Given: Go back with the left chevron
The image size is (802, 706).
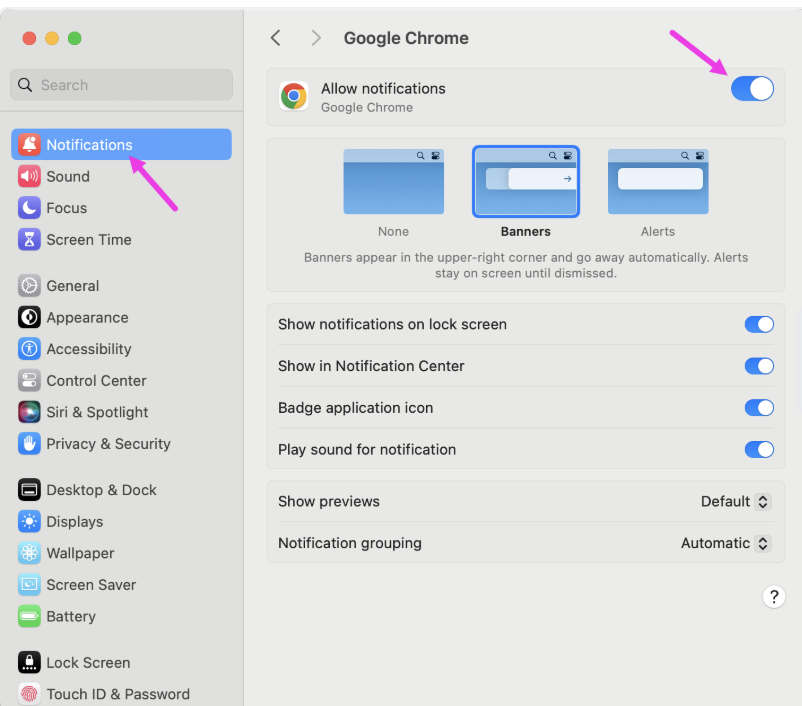Looking at the screenshot, I should click(x=276, y=38).
